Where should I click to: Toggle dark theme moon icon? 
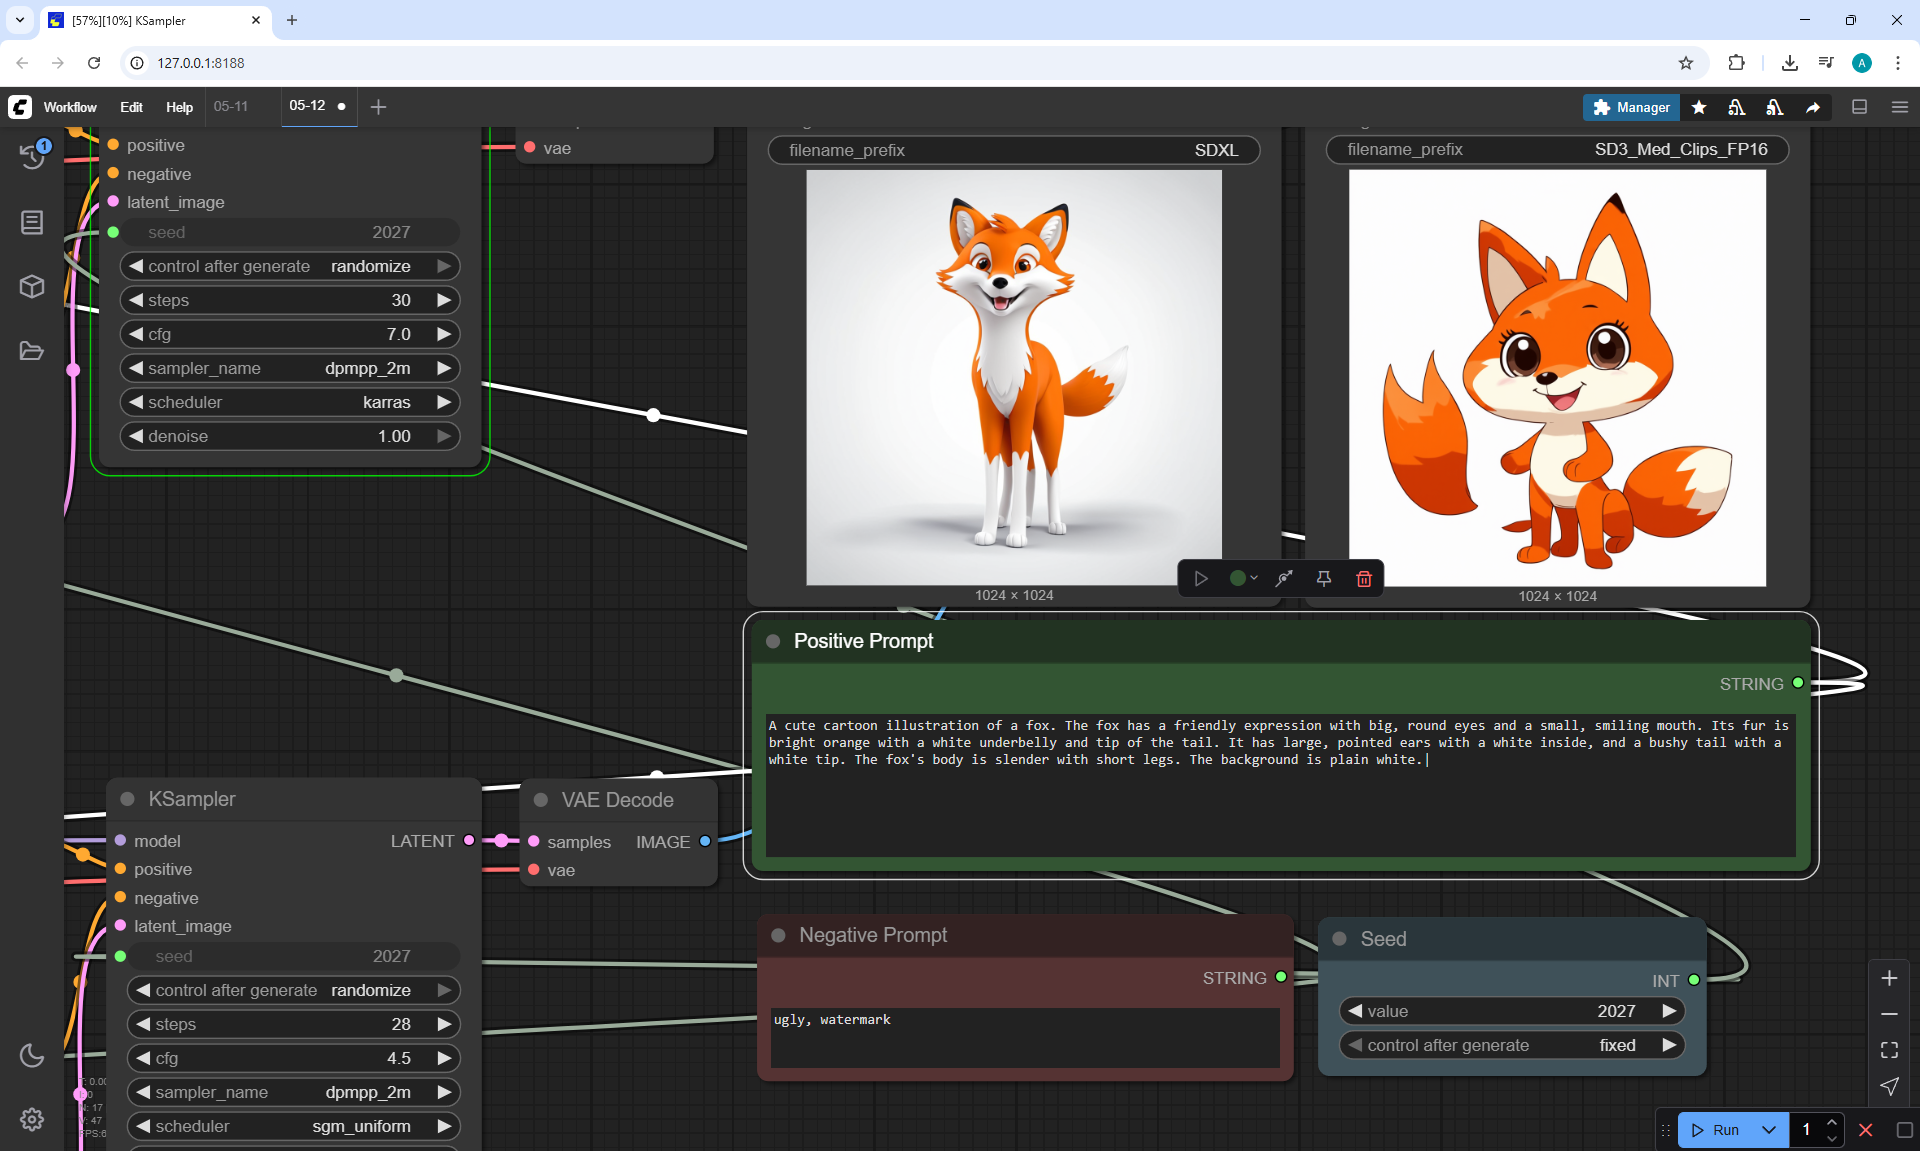click(x=32, y=1055)
